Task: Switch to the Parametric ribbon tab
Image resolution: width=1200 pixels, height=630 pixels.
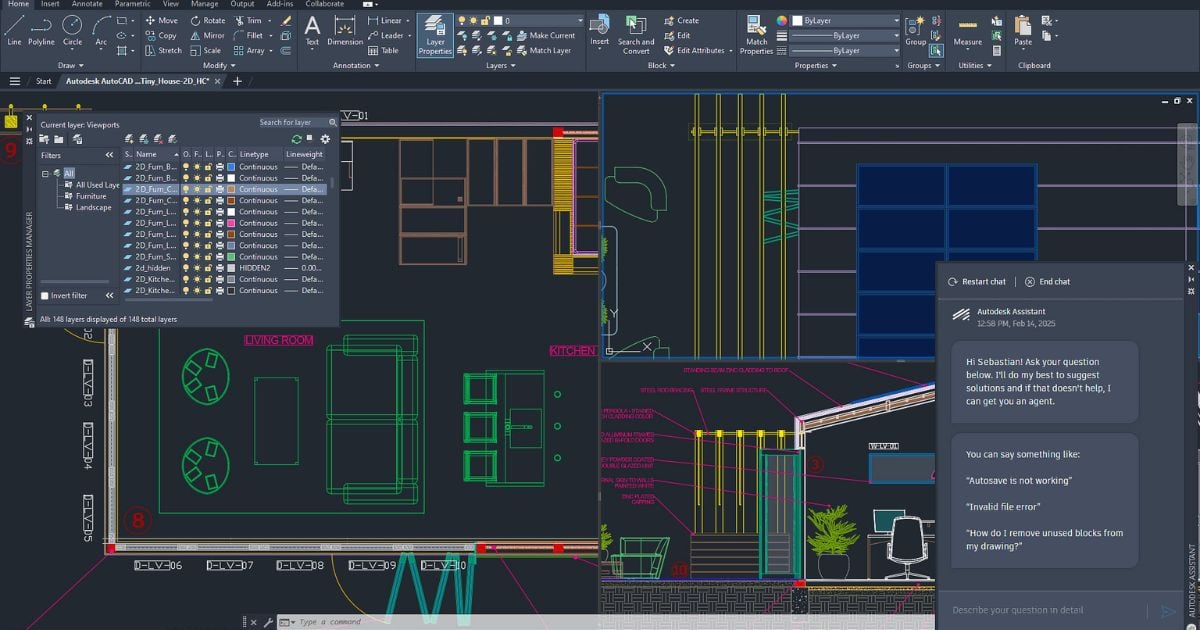Action: coord(133,4)
